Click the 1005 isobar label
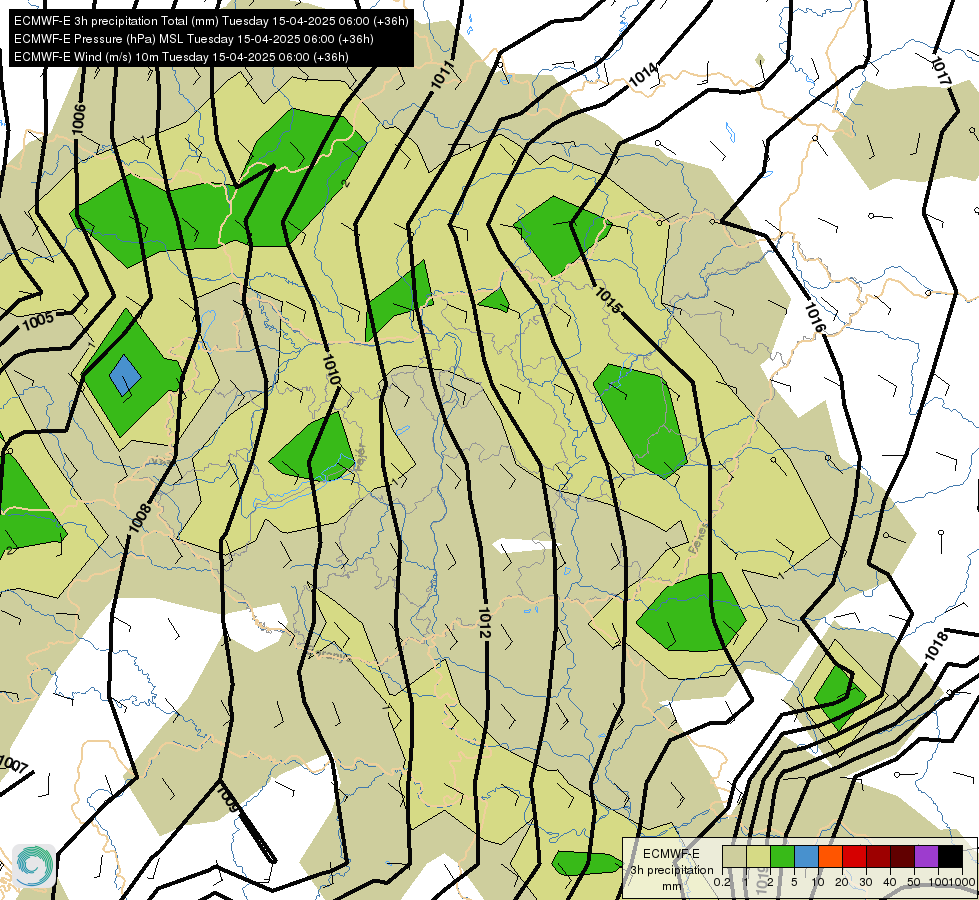 pos(38,322)
